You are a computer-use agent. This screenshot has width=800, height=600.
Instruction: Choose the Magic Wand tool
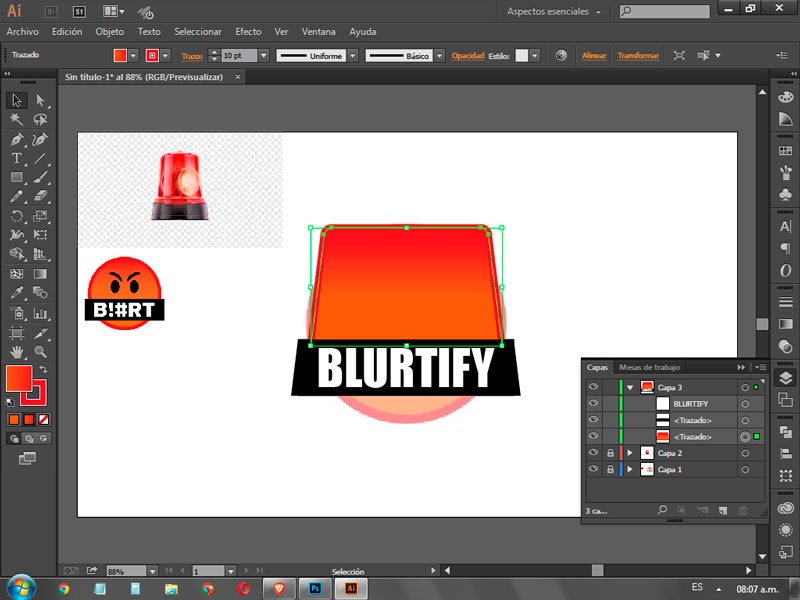pyautogui.click(x=17, y=119)
